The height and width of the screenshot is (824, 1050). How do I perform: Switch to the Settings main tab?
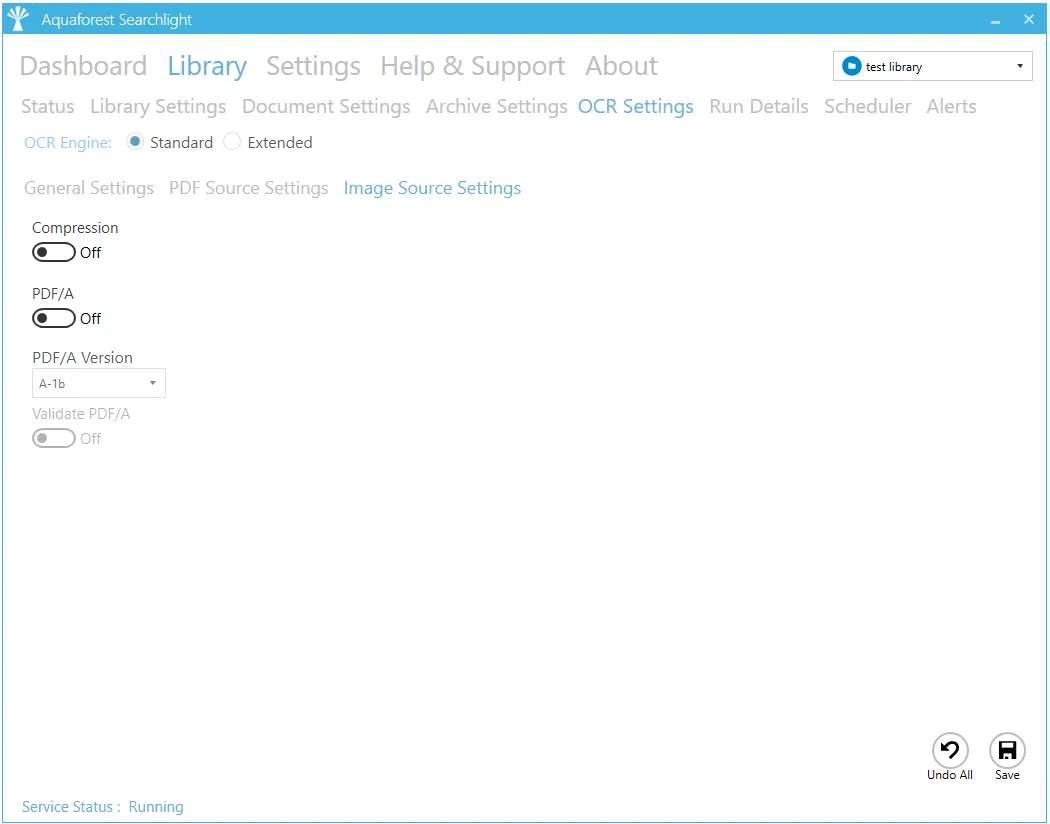[313, 66]
